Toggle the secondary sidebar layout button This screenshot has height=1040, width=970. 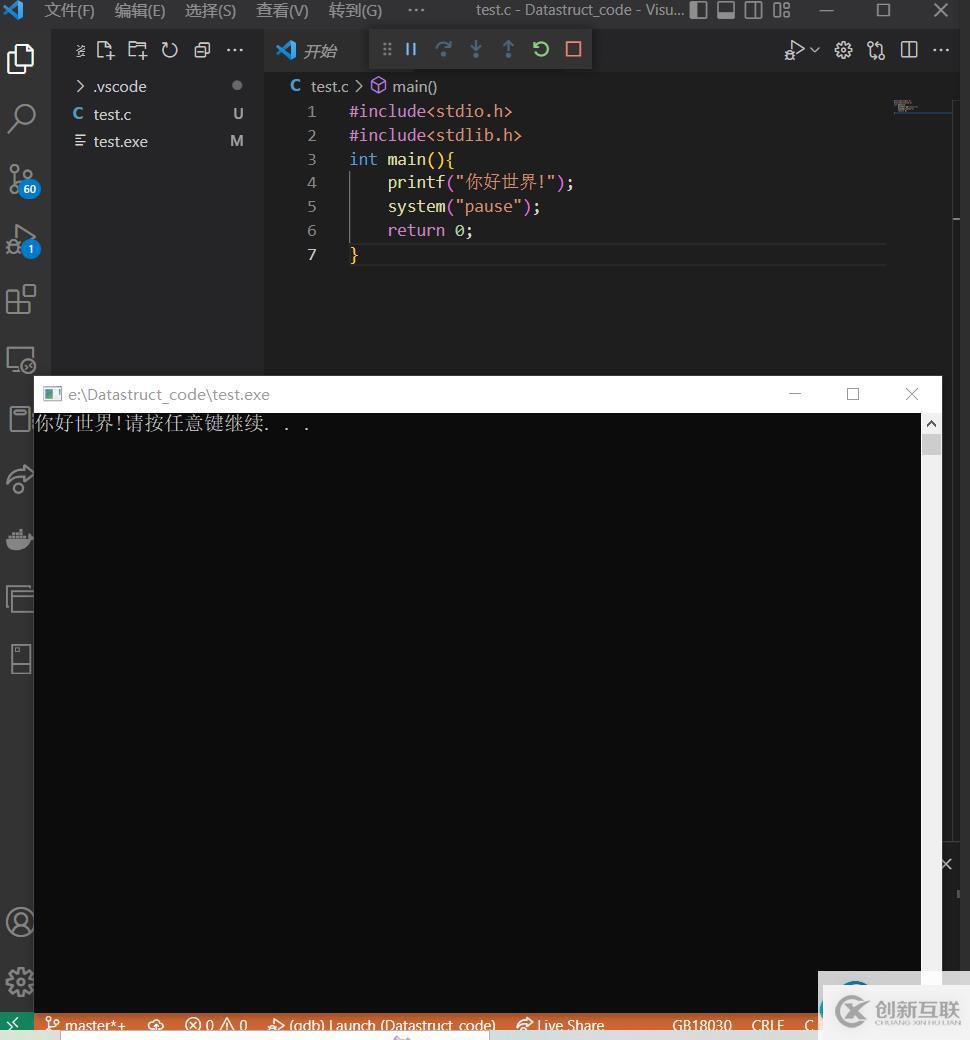pos(753,10)
